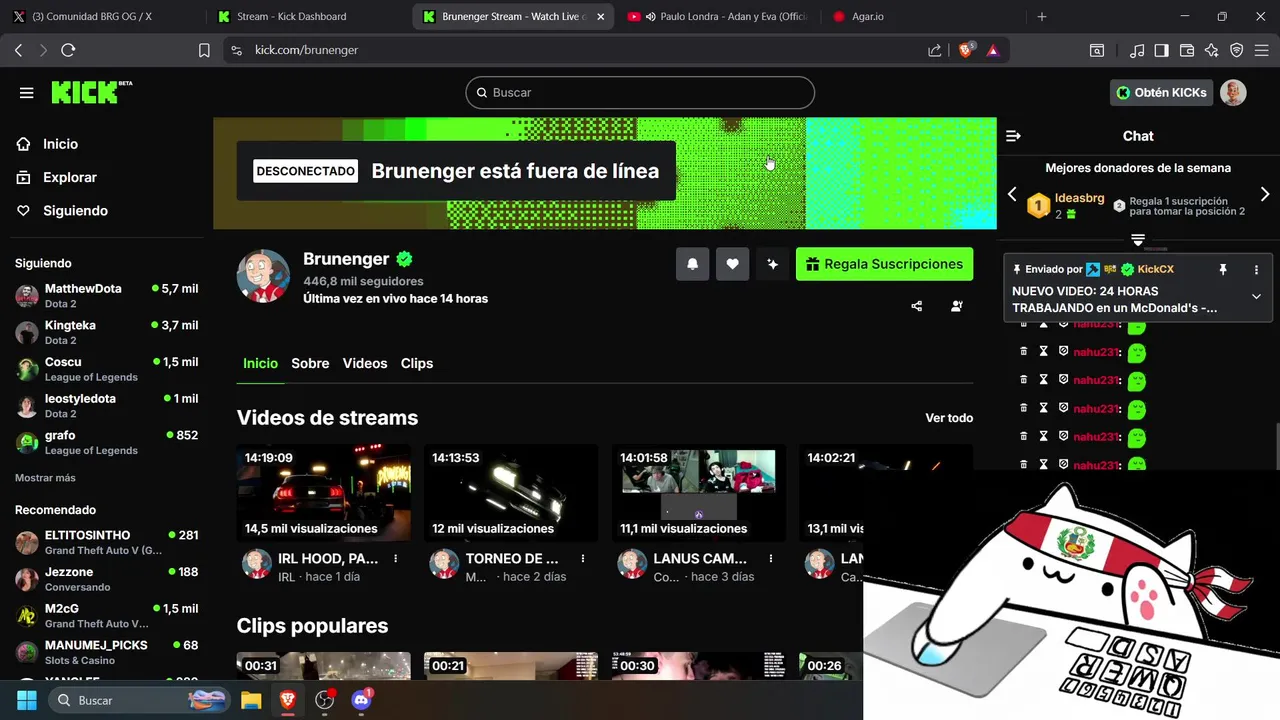Unpin the pinned KickCX chat message

point(1222,270)
